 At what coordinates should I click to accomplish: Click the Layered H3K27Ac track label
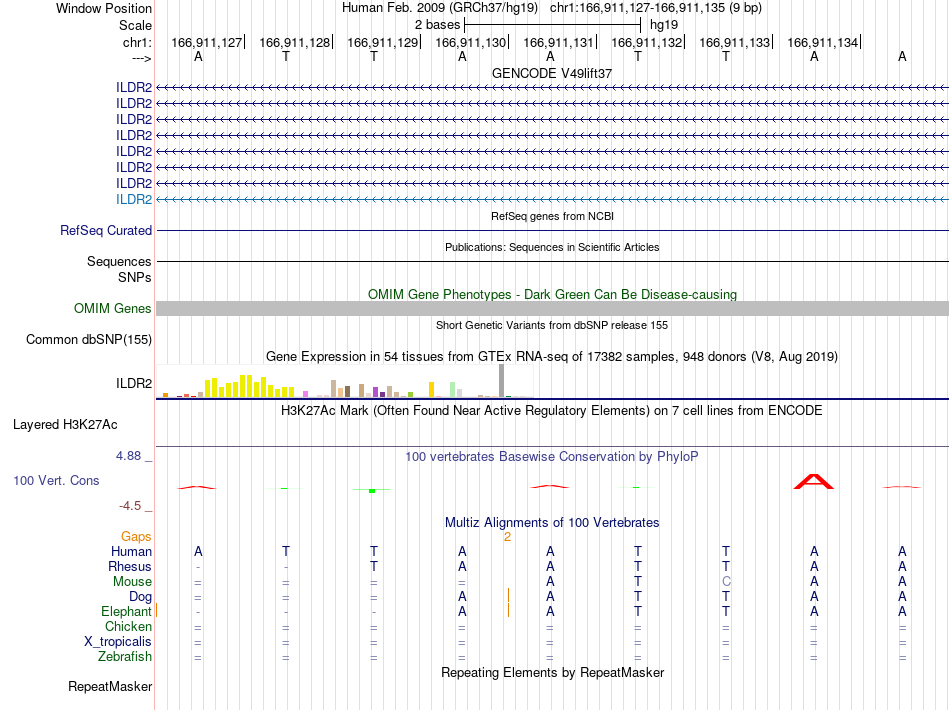point(65,425)
